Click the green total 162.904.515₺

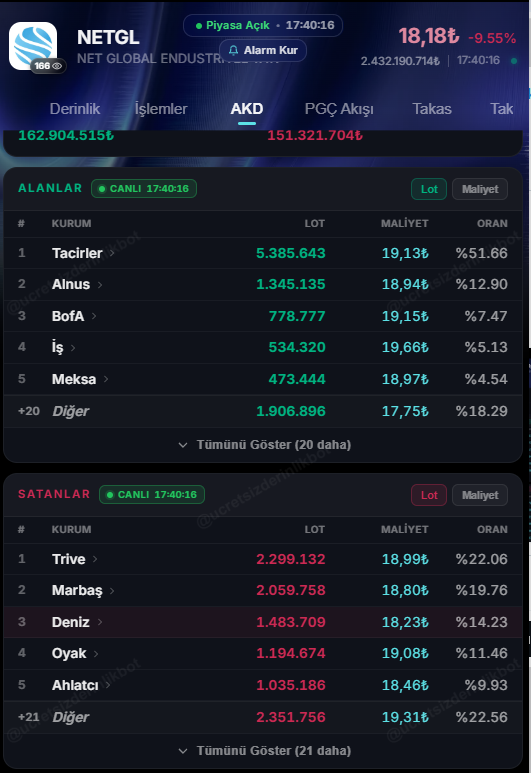click(x=66, y=136)
